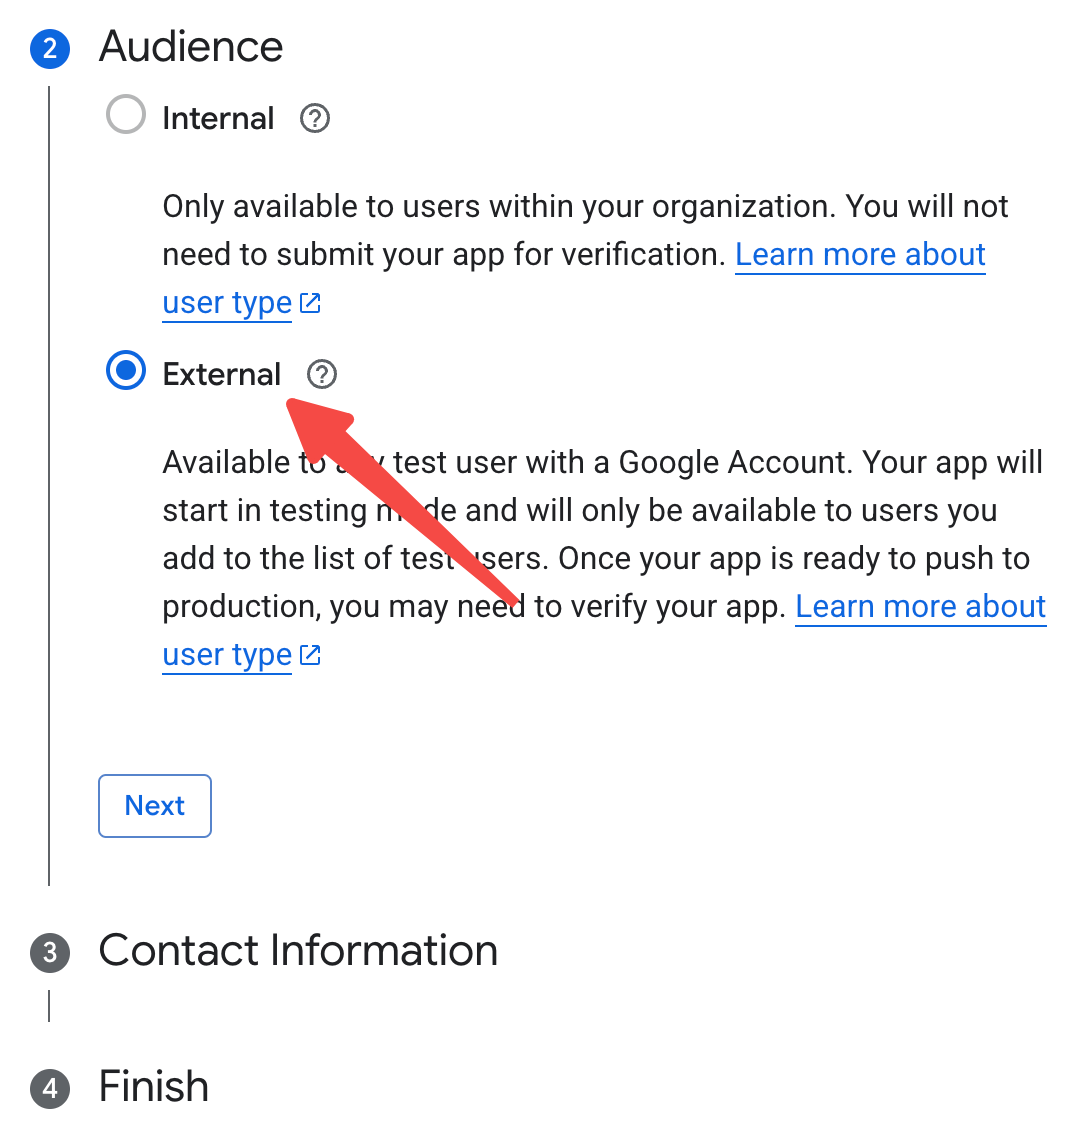Click the External option label text
The image size is (1080, 1134).
pyautogui.click(x=222, y=375)
